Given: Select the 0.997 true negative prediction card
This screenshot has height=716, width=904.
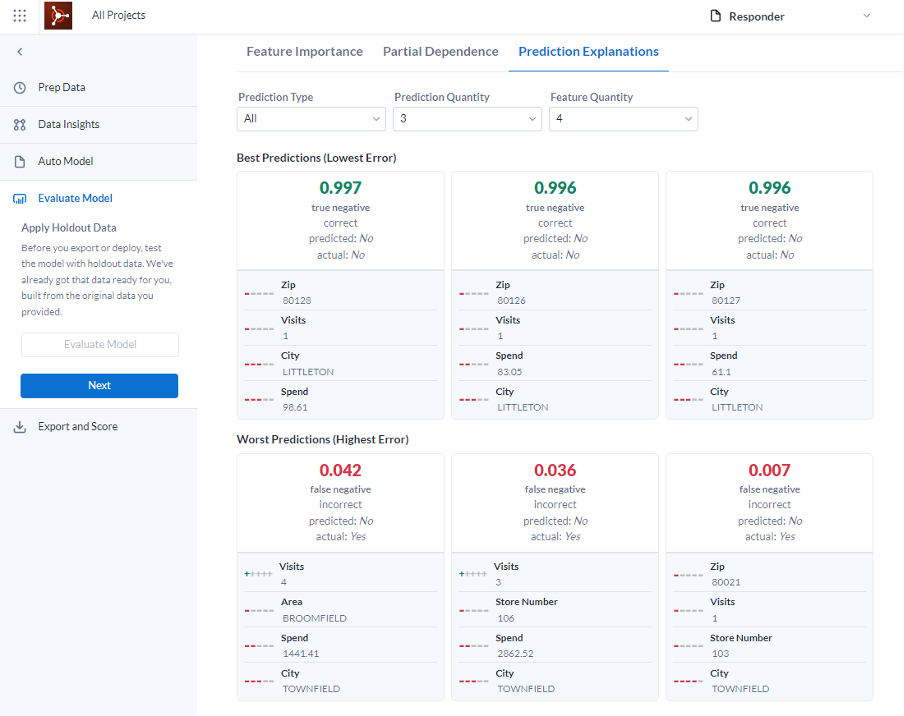Looking at the screenshot, I should (x=340, y=220).
